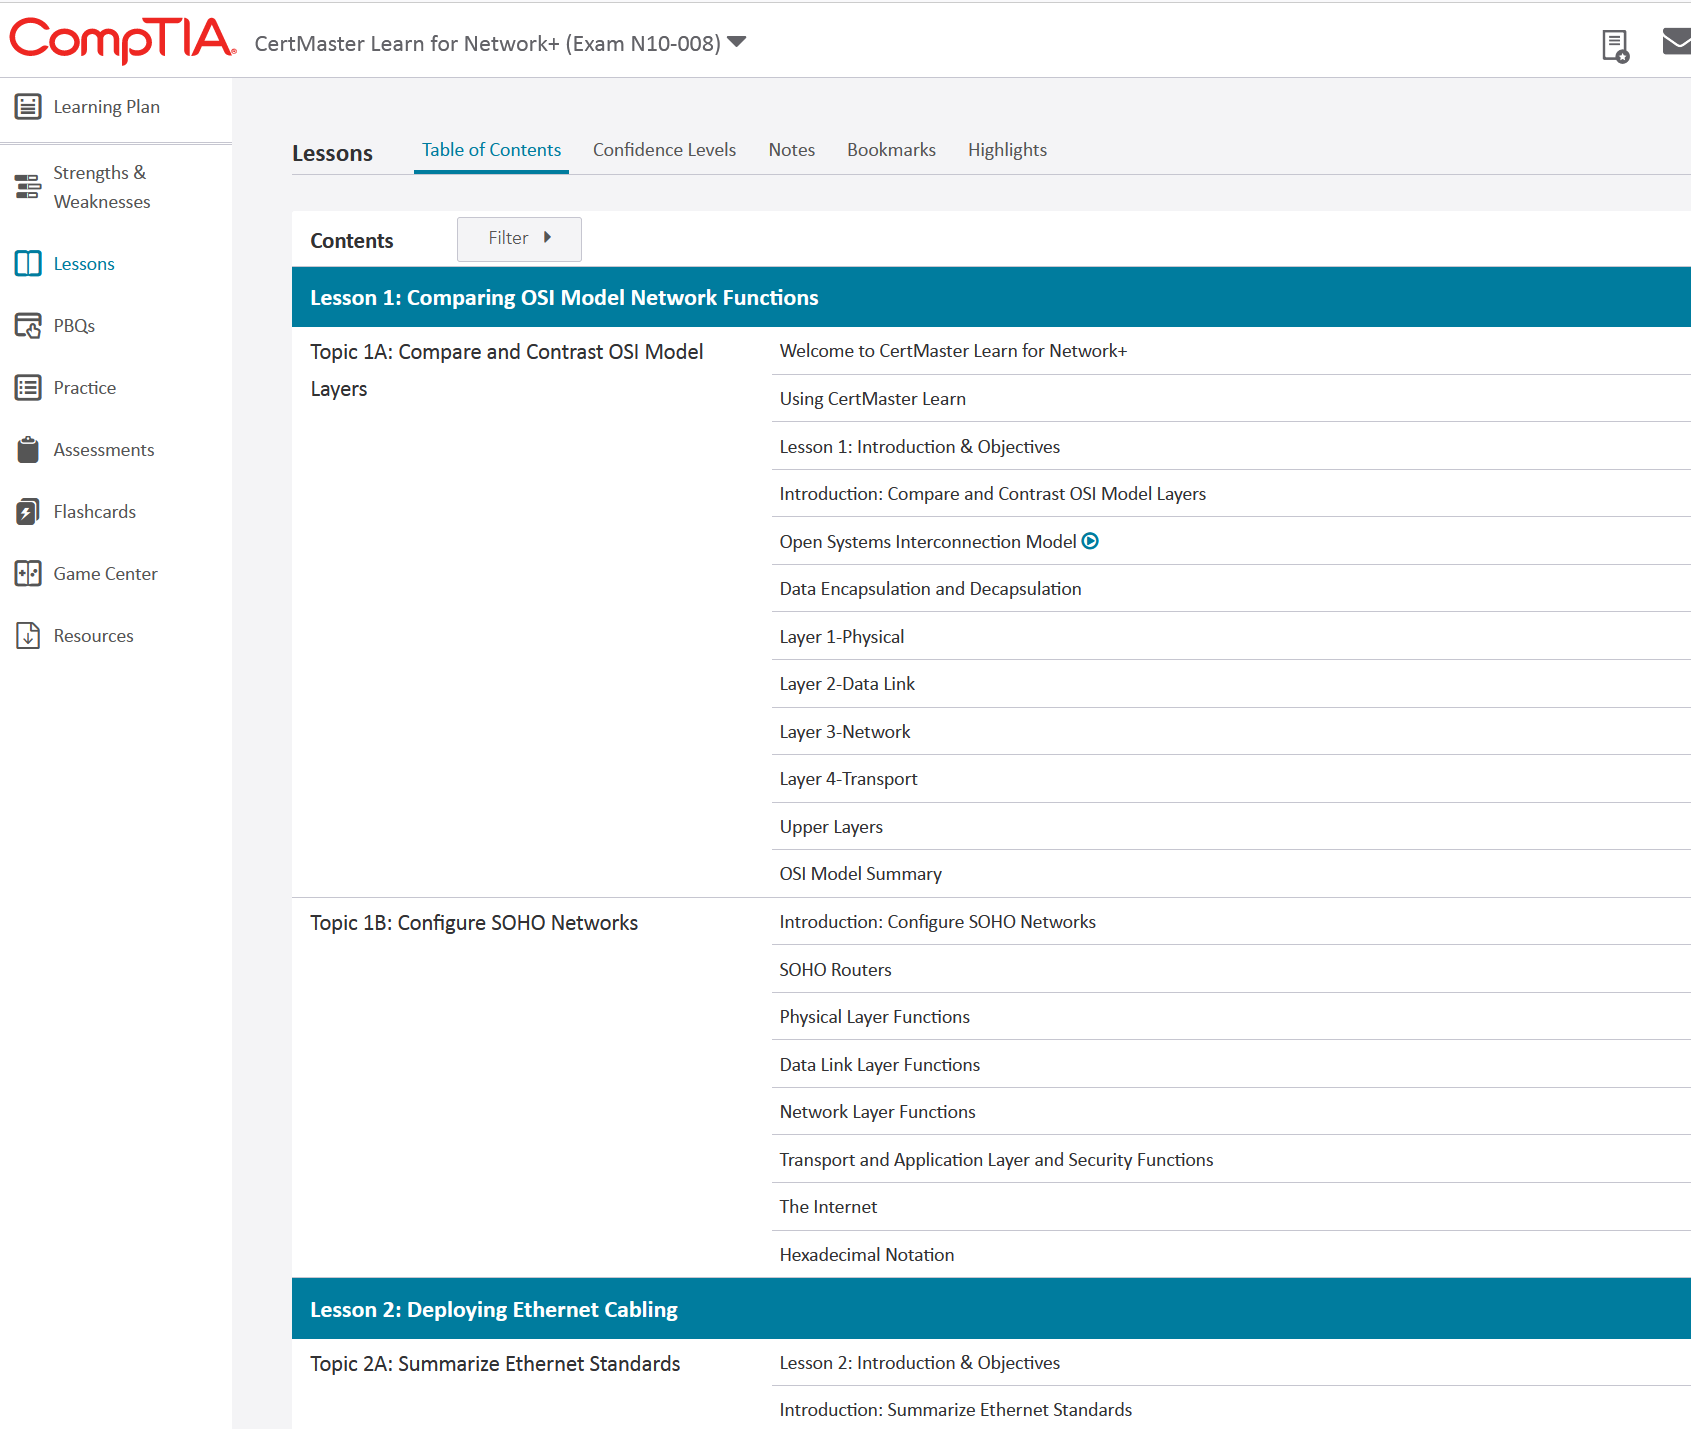The width and height of the screenshot is (1691, 1429).
Task: Switch to Confidence Levels tab
Action: tap(664, 150)
